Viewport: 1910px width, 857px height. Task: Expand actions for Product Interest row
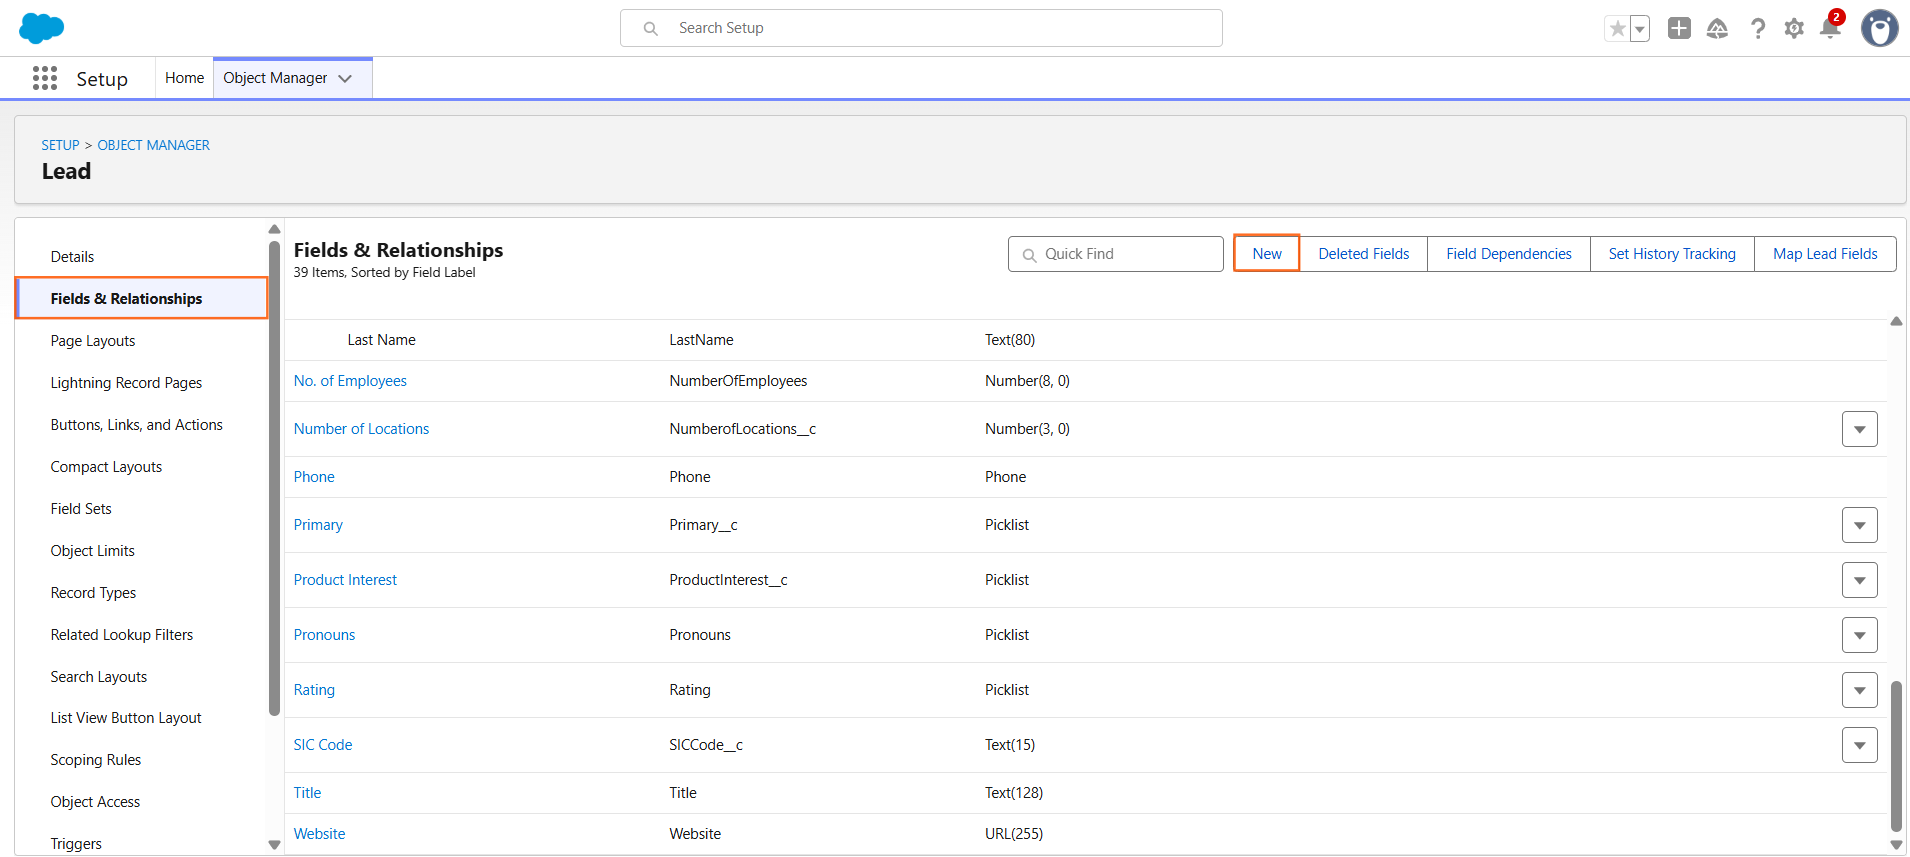(1859, 580)
